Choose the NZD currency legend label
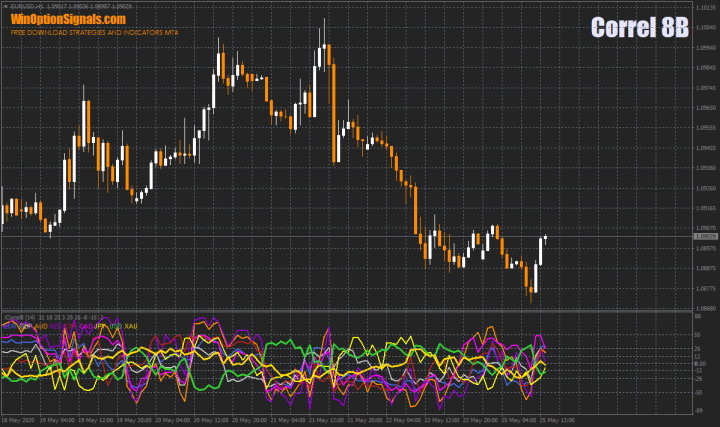 pos(56,326)
